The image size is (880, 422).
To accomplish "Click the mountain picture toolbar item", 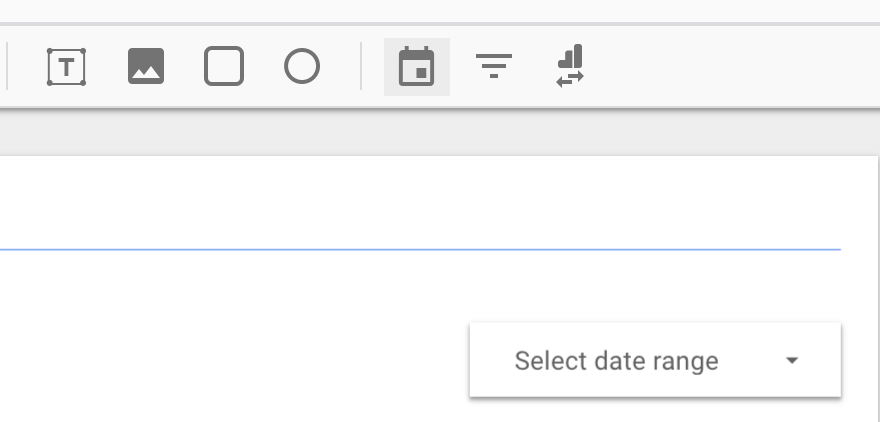I will click(146, 66).
